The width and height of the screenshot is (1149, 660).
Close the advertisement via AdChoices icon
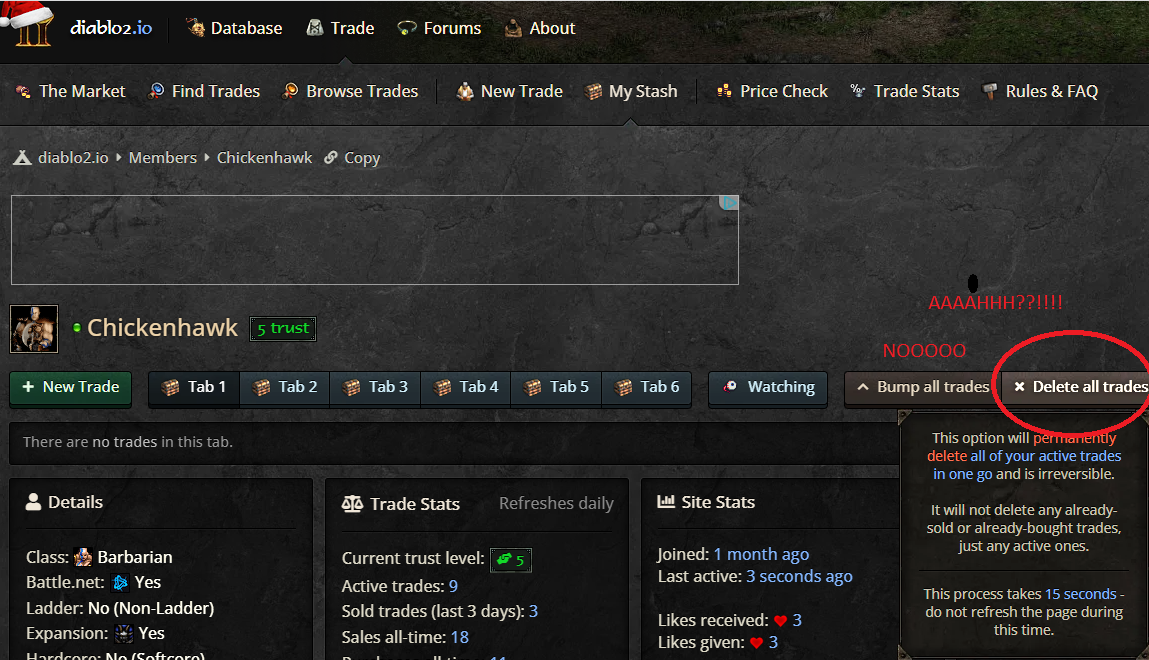[729, 203]
